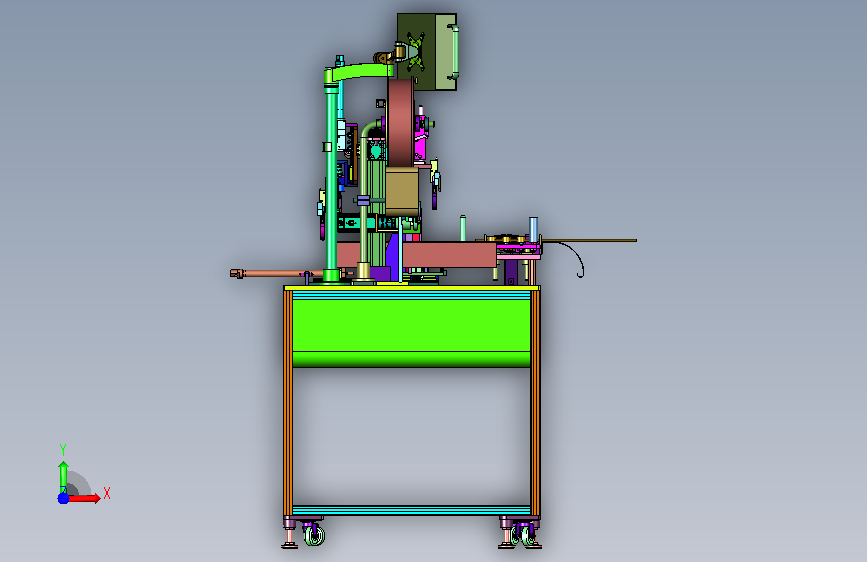
Task: Select the large bright green cabinet panel
Action: pos(411,332)
